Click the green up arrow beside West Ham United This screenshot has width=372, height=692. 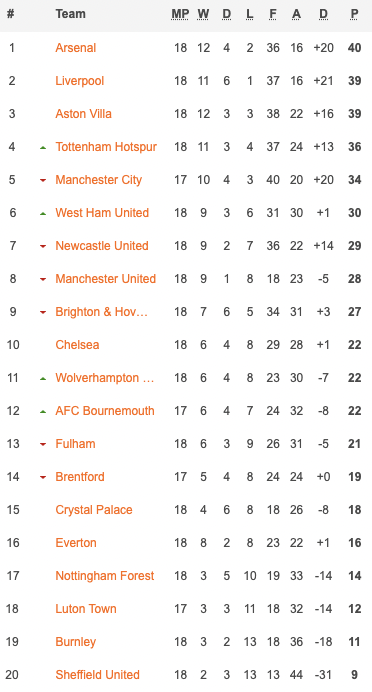tap(43, 213)
